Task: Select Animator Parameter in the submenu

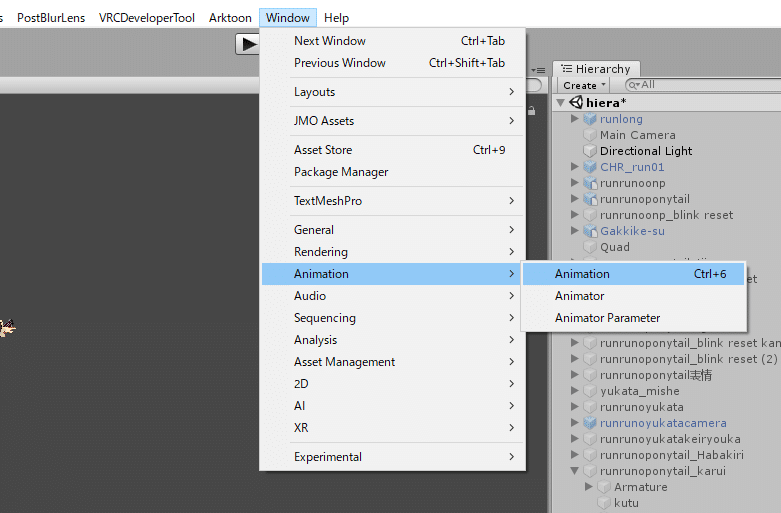Action: (x=608, y=318)
